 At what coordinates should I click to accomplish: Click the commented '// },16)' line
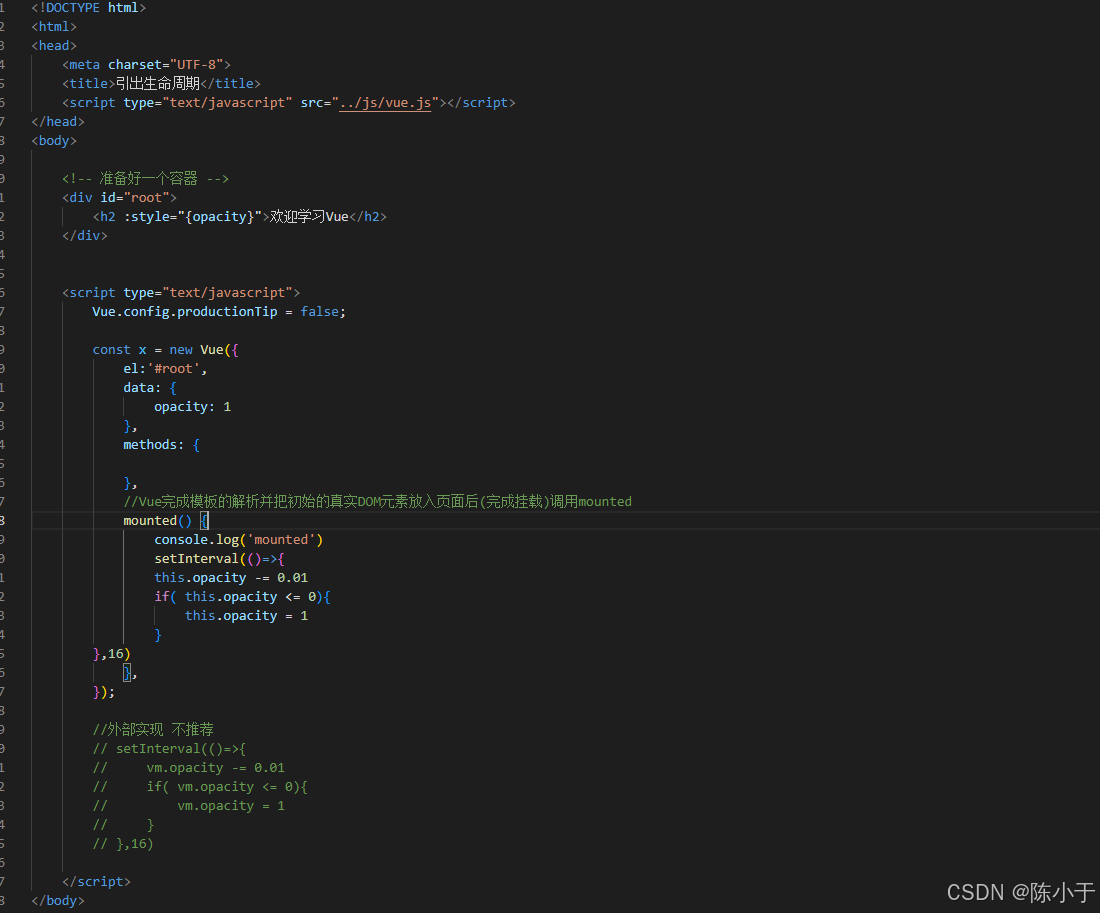click(123, 844)
